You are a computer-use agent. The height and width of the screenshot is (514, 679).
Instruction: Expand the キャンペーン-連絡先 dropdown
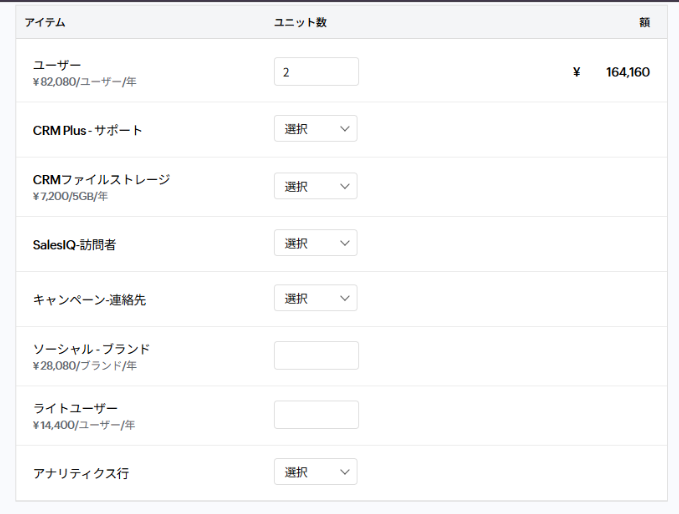pos(315,298)
